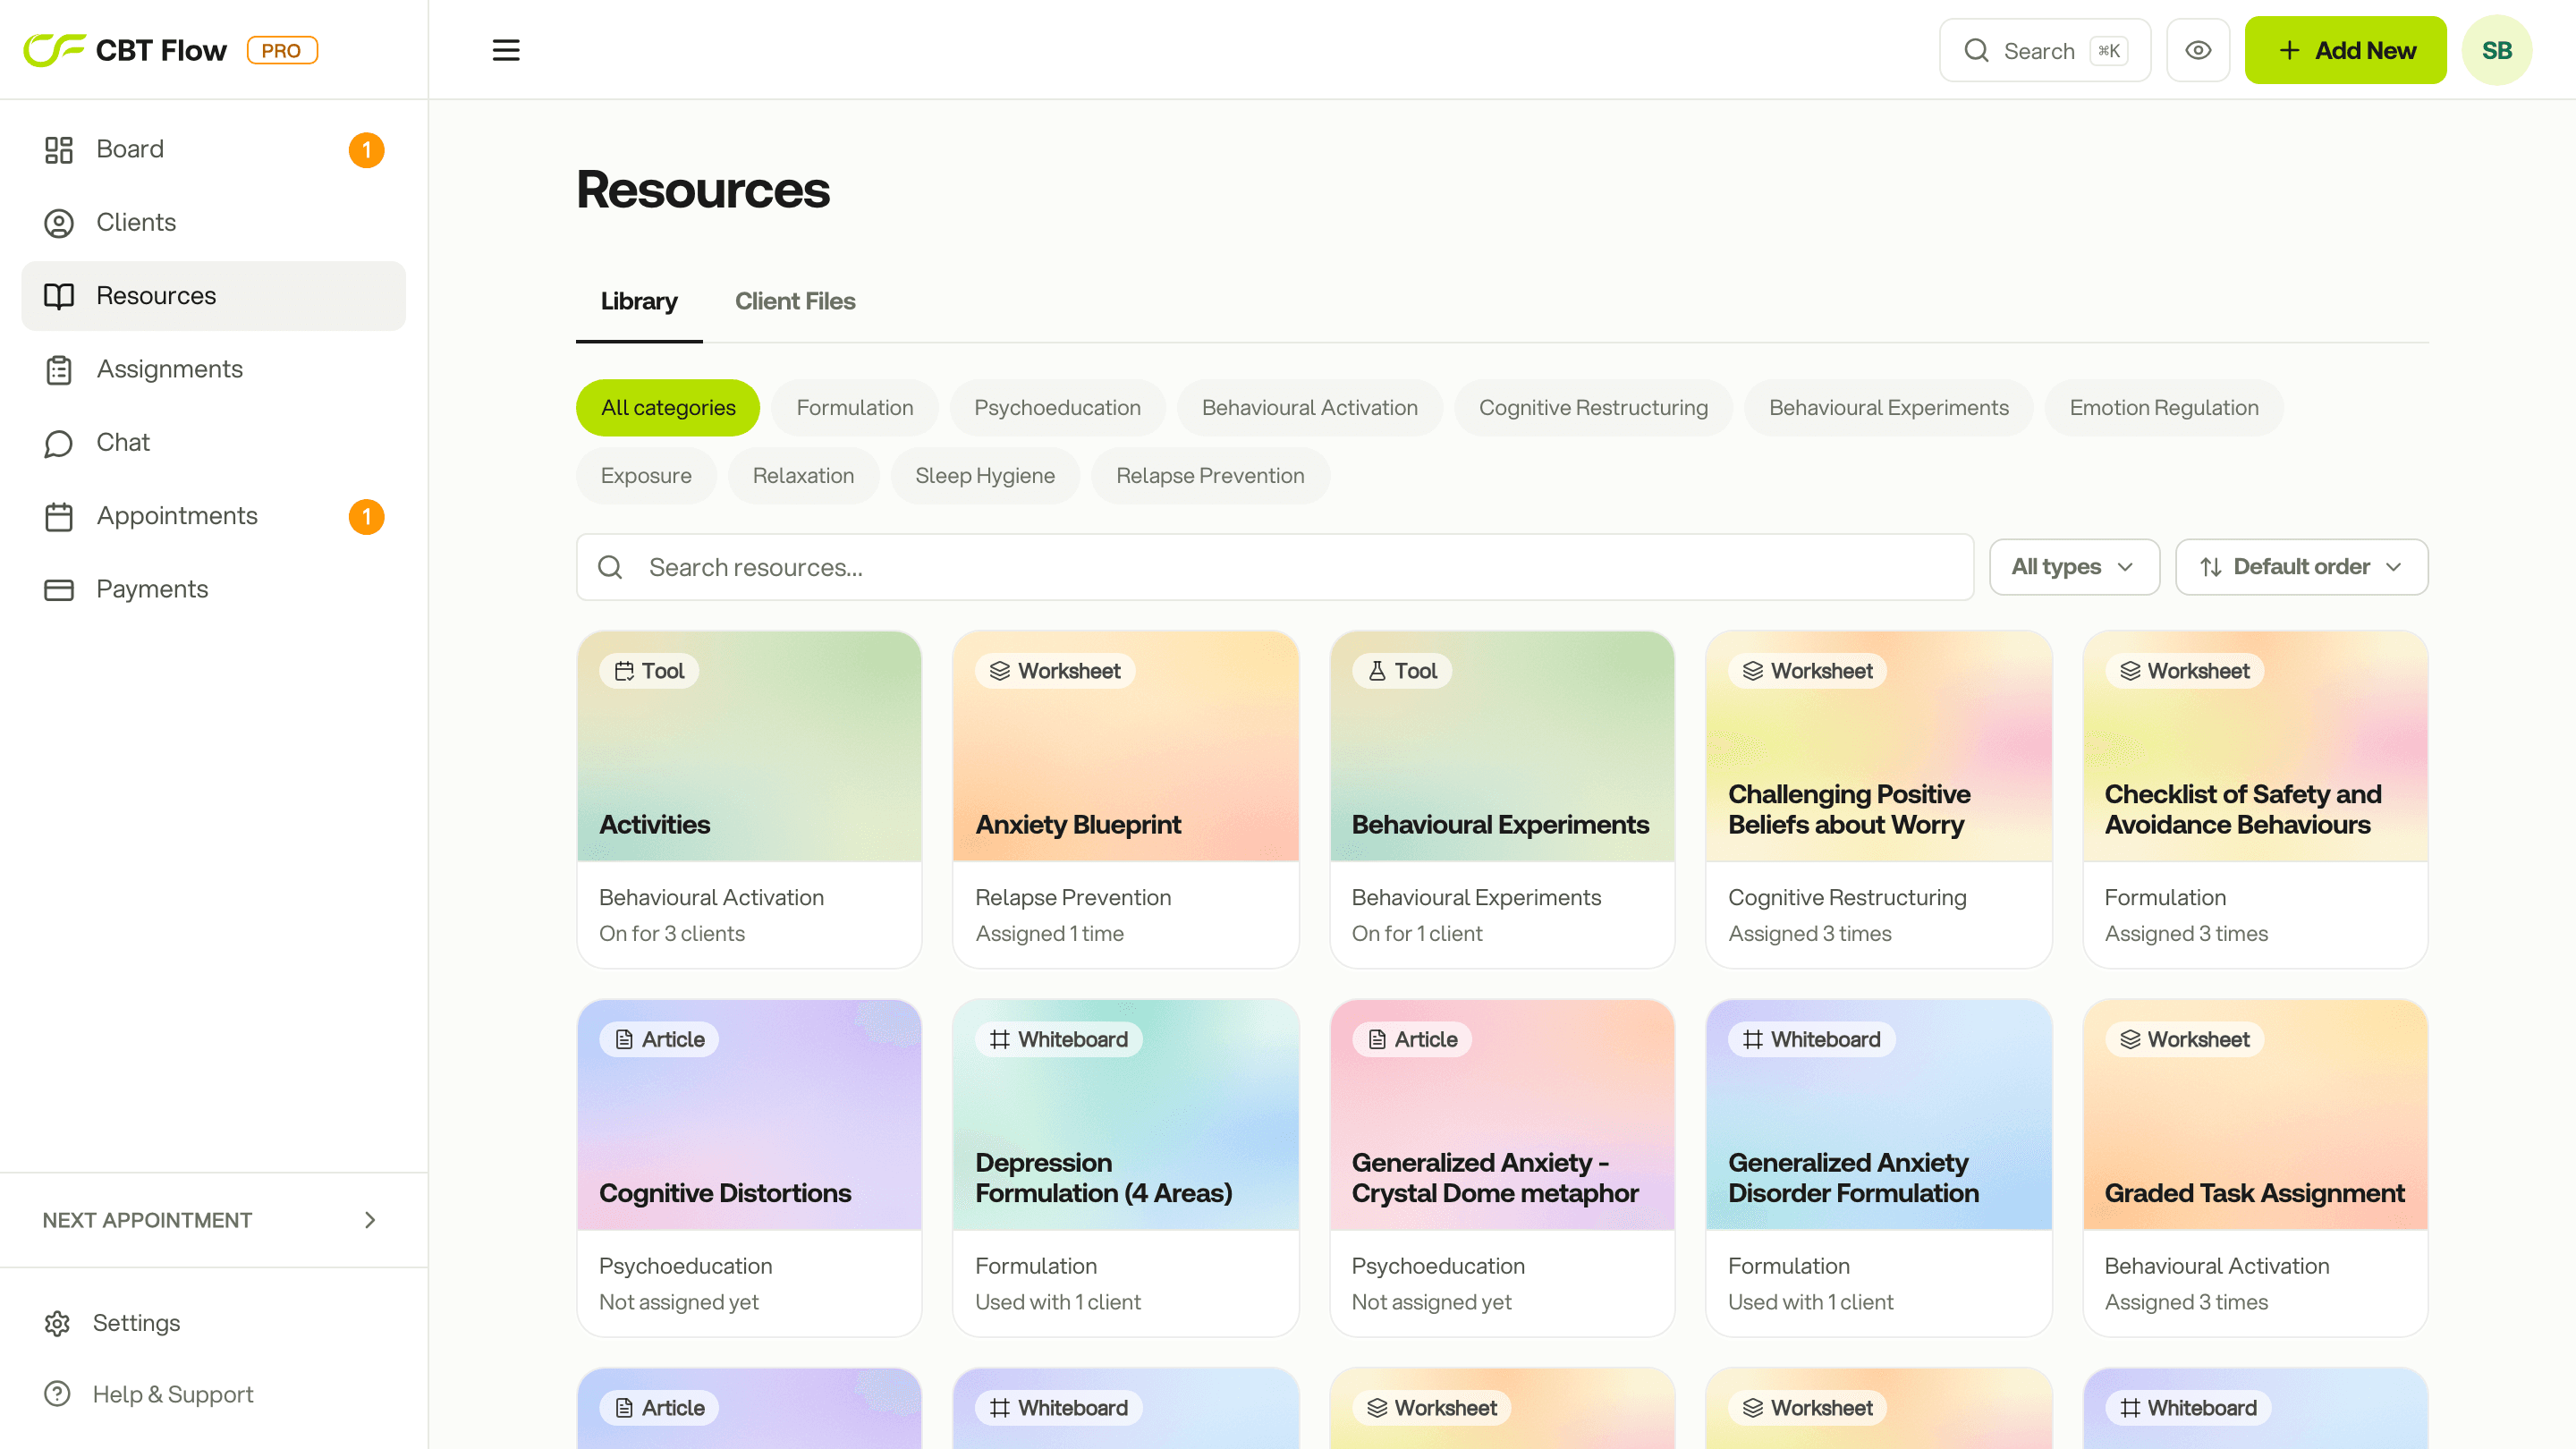Open the Graded Task Assignment card
This screenshot has height=1449, width=2576.
2255,1167
